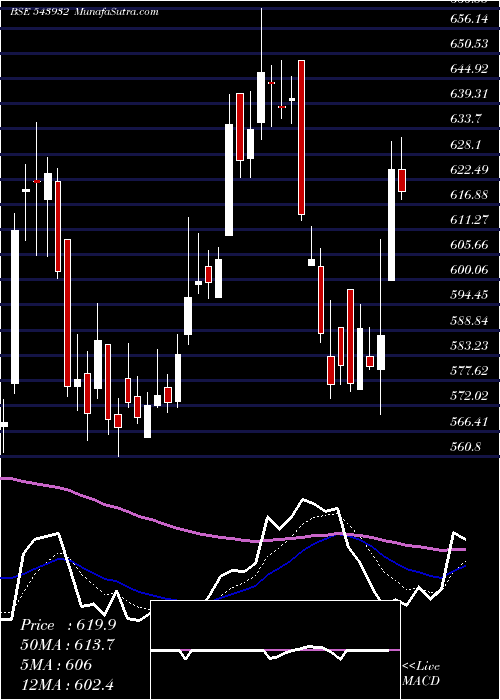The width and height of the screenshot is (500, 700).
Task: Click the <<Live MACD label
Action: coord(421,673)
